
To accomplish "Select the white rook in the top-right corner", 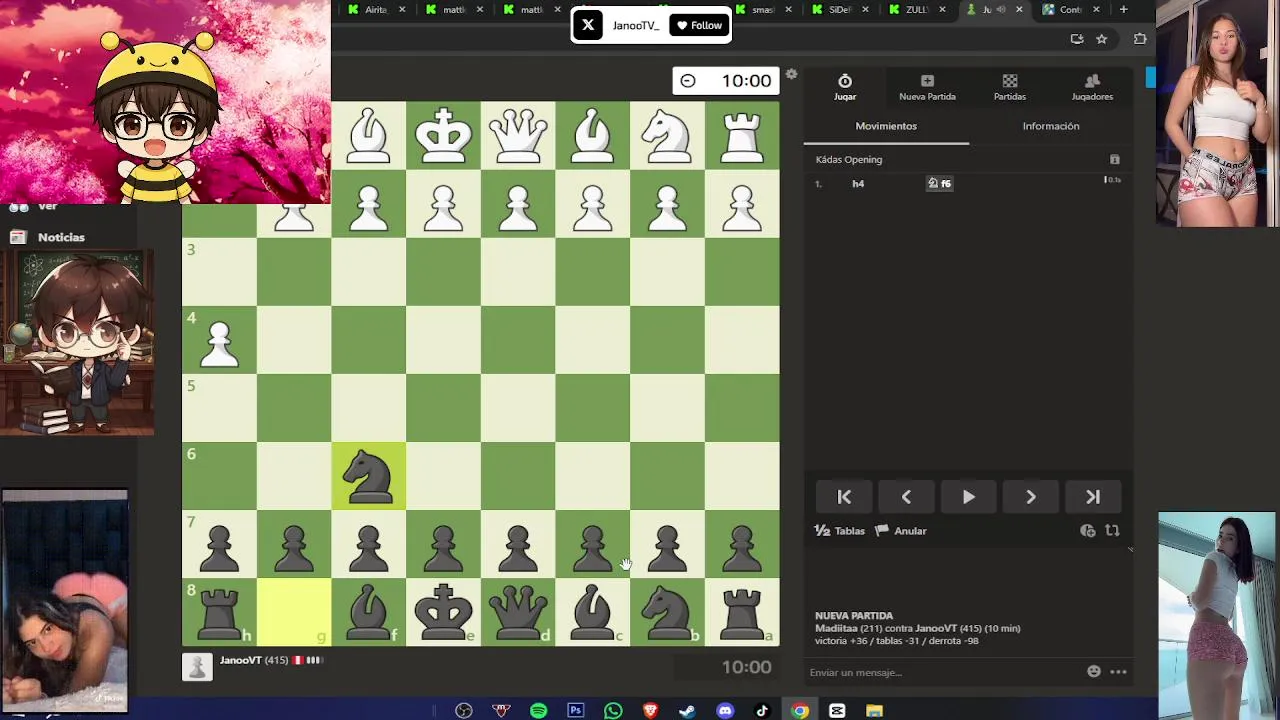I will 742,135.
